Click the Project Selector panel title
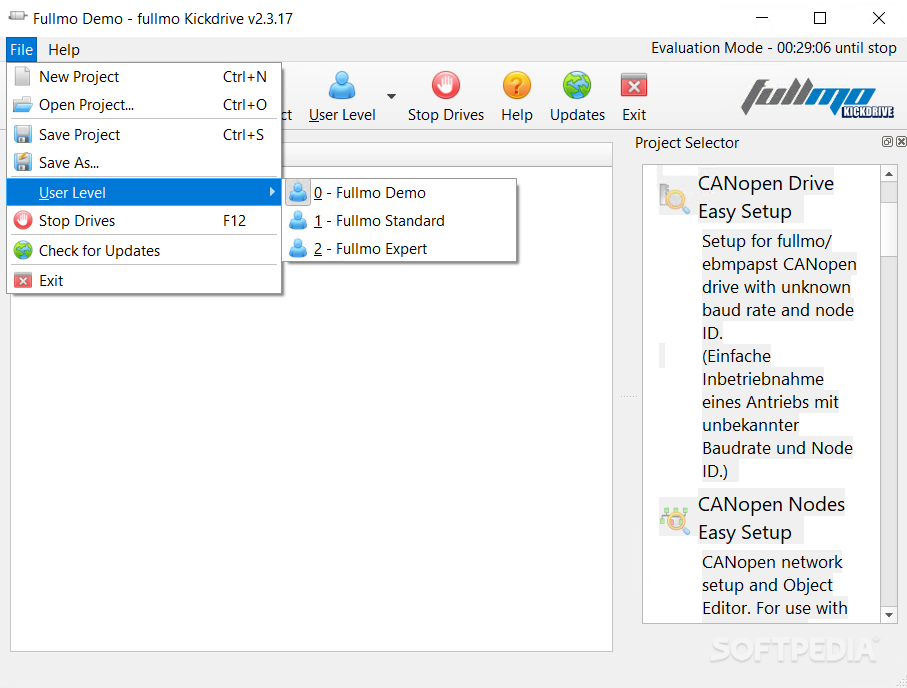This screenshot has width=907, height=688. coord(687,142)
